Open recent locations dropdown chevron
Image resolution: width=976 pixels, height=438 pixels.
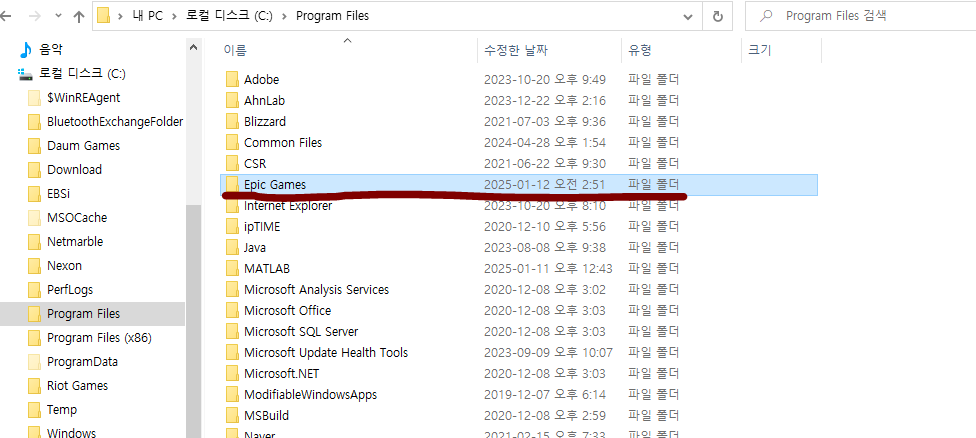click(58, 17)
